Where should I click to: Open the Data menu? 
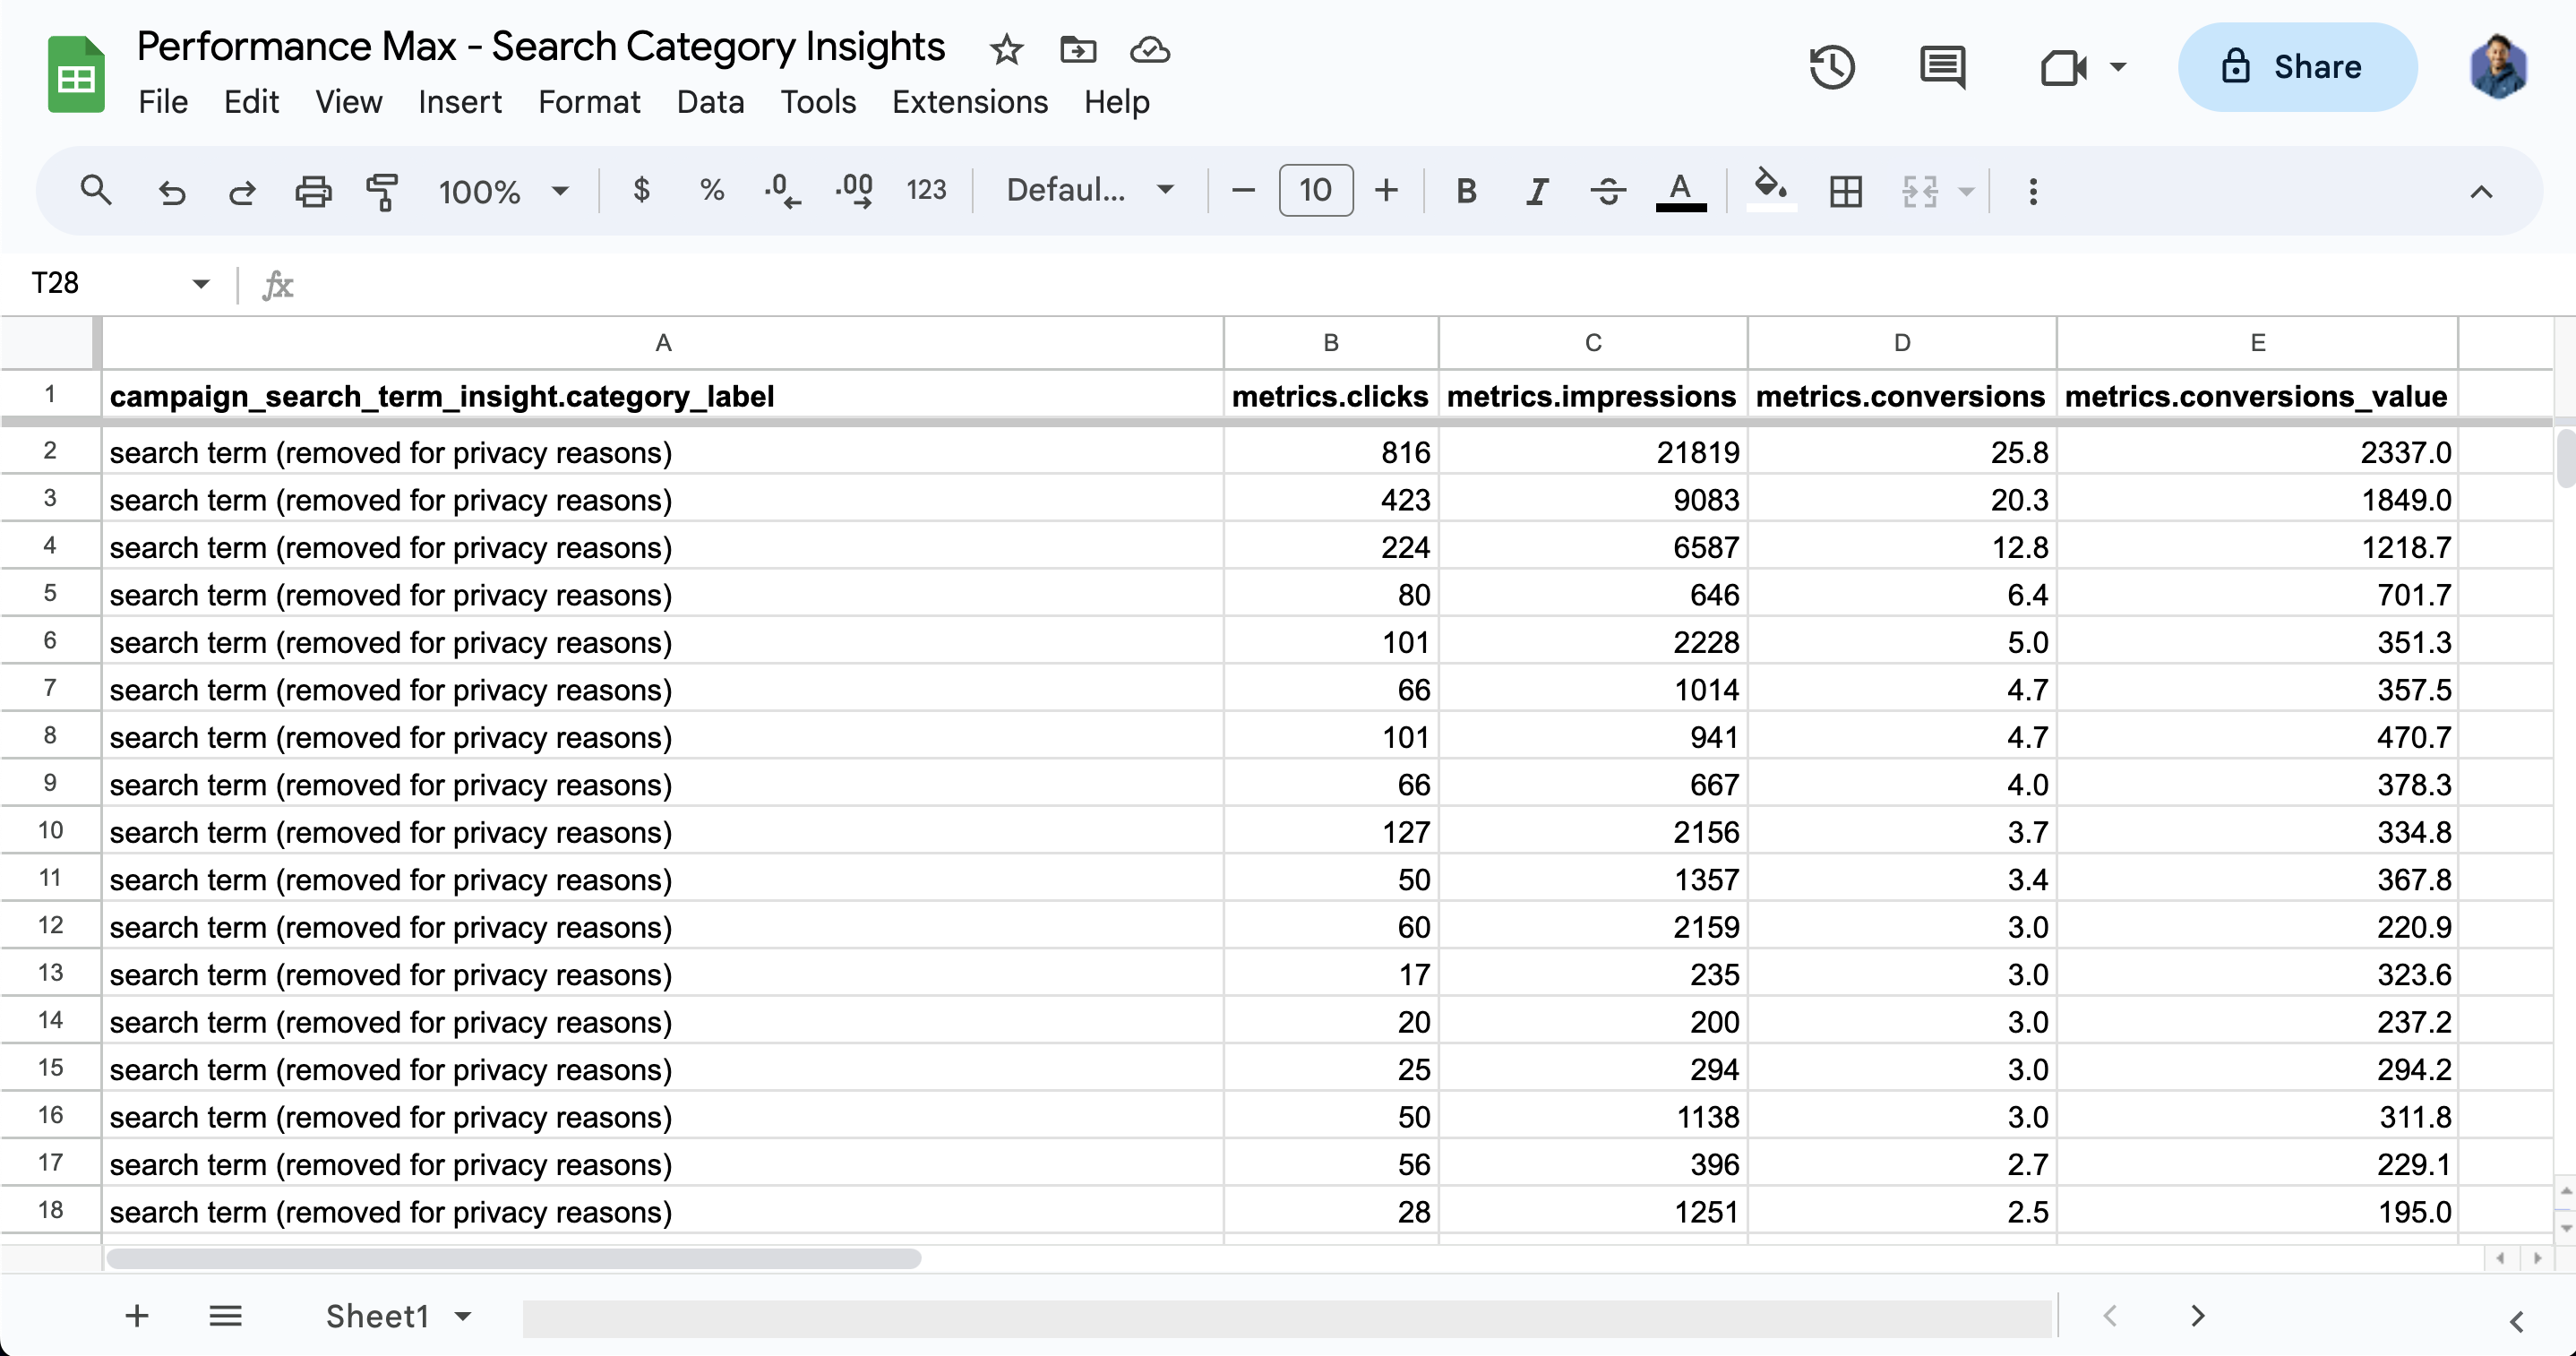tap(710, 102)
